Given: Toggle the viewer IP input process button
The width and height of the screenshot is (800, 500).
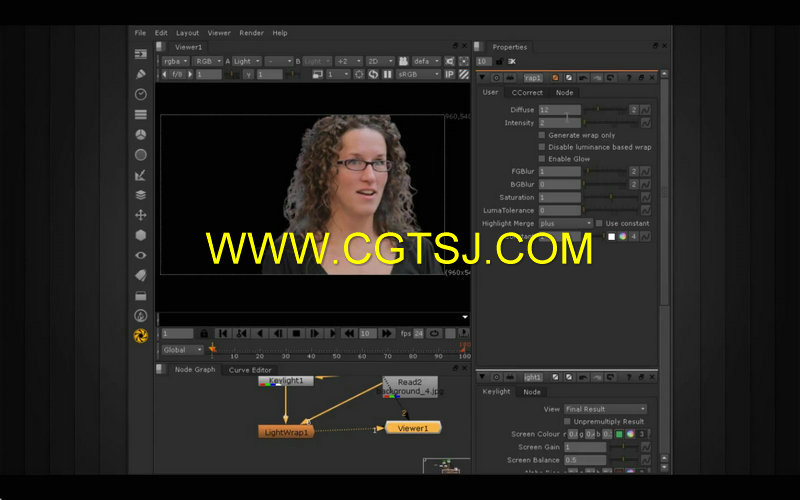Looking at the screenshot, I should pyautogui.click(x=449, y=74).
